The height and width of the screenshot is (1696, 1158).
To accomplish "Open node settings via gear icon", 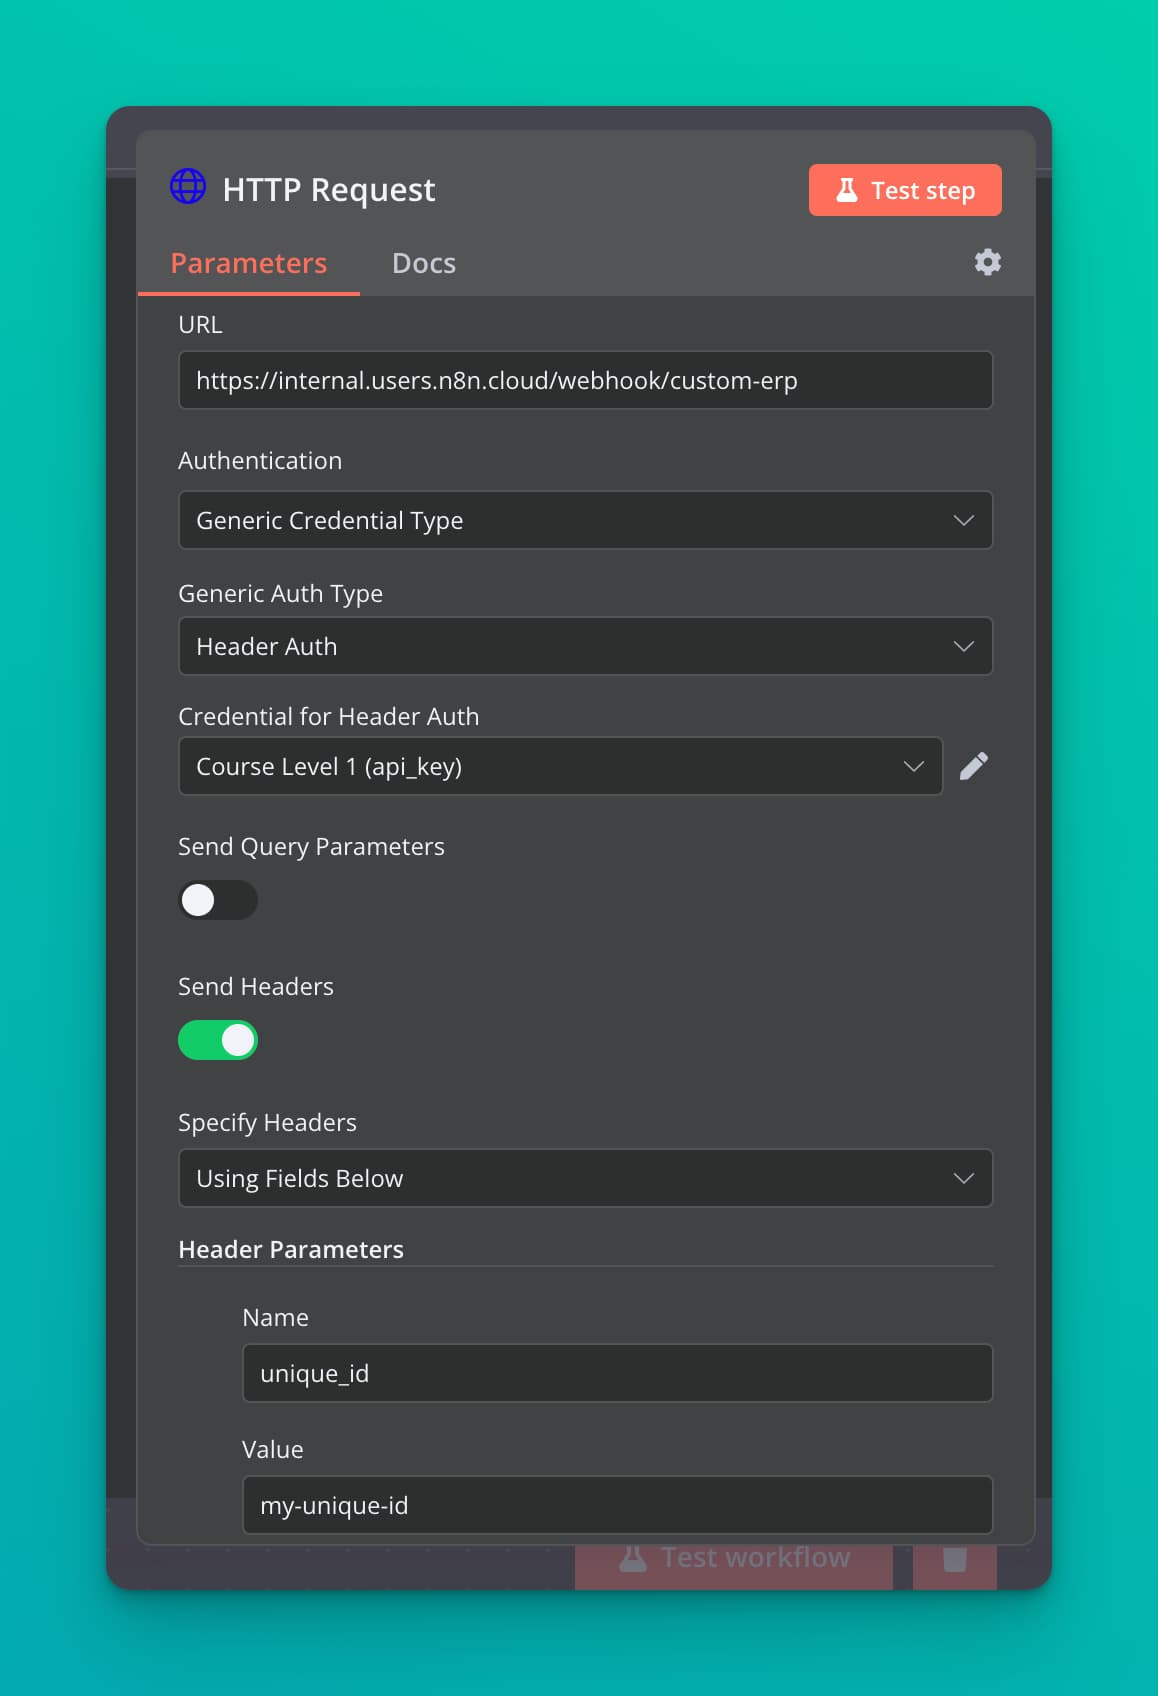I will [988, 262].
